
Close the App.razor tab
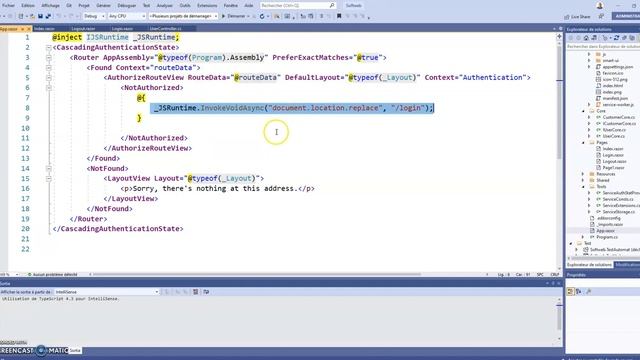coord(28,29)
